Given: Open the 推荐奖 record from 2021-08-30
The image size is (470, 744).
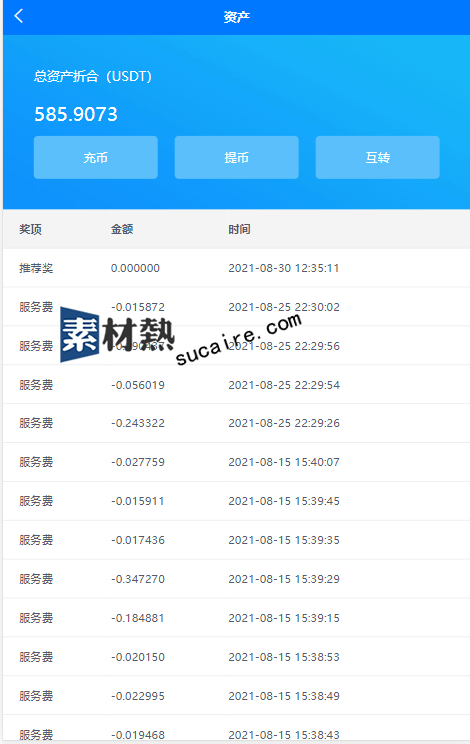Looking at the screenshot, I should [236, 268].
